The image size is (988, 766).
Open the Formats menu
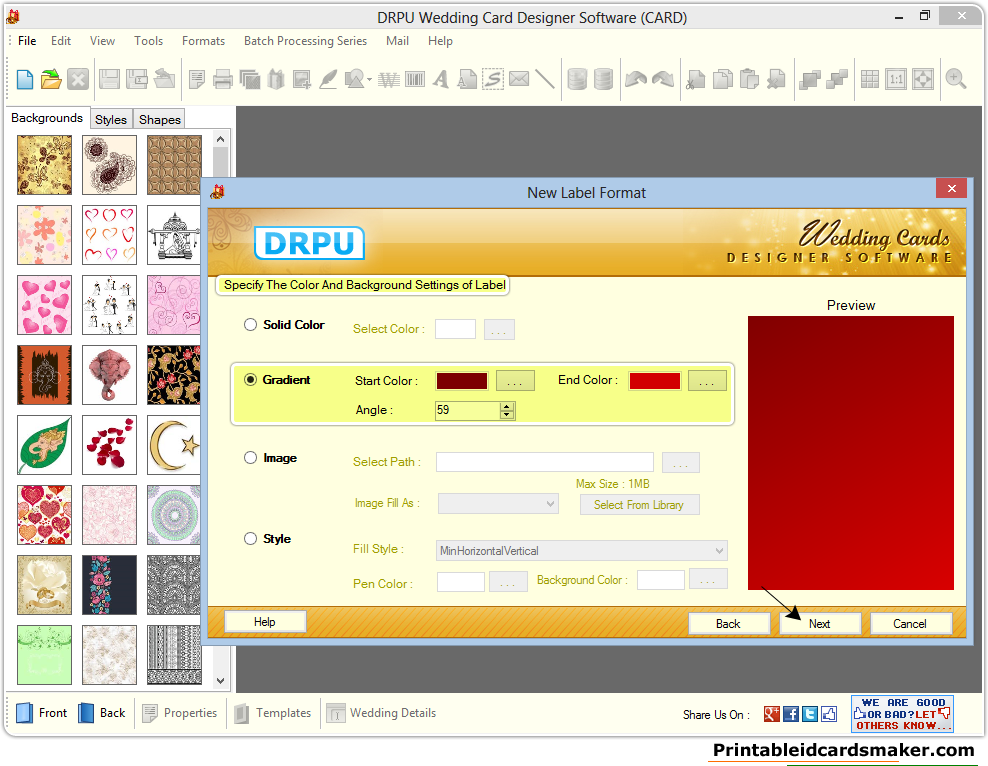pyautogui.click(x=204, y=41)
